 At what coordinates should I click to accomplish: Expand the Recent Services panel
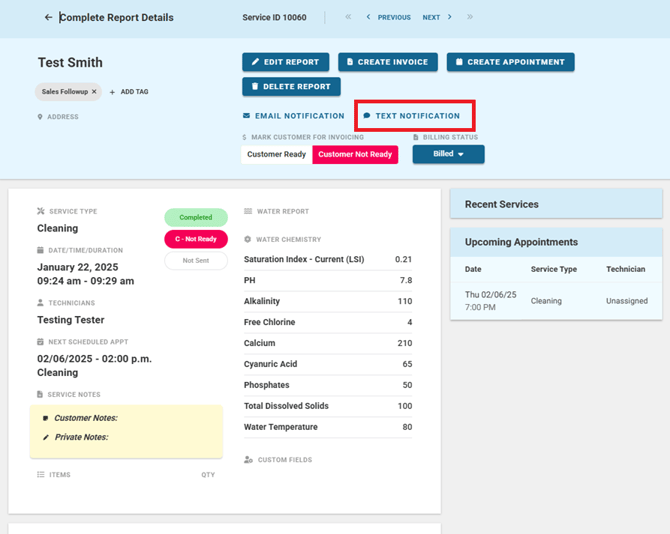coord(555,204)
